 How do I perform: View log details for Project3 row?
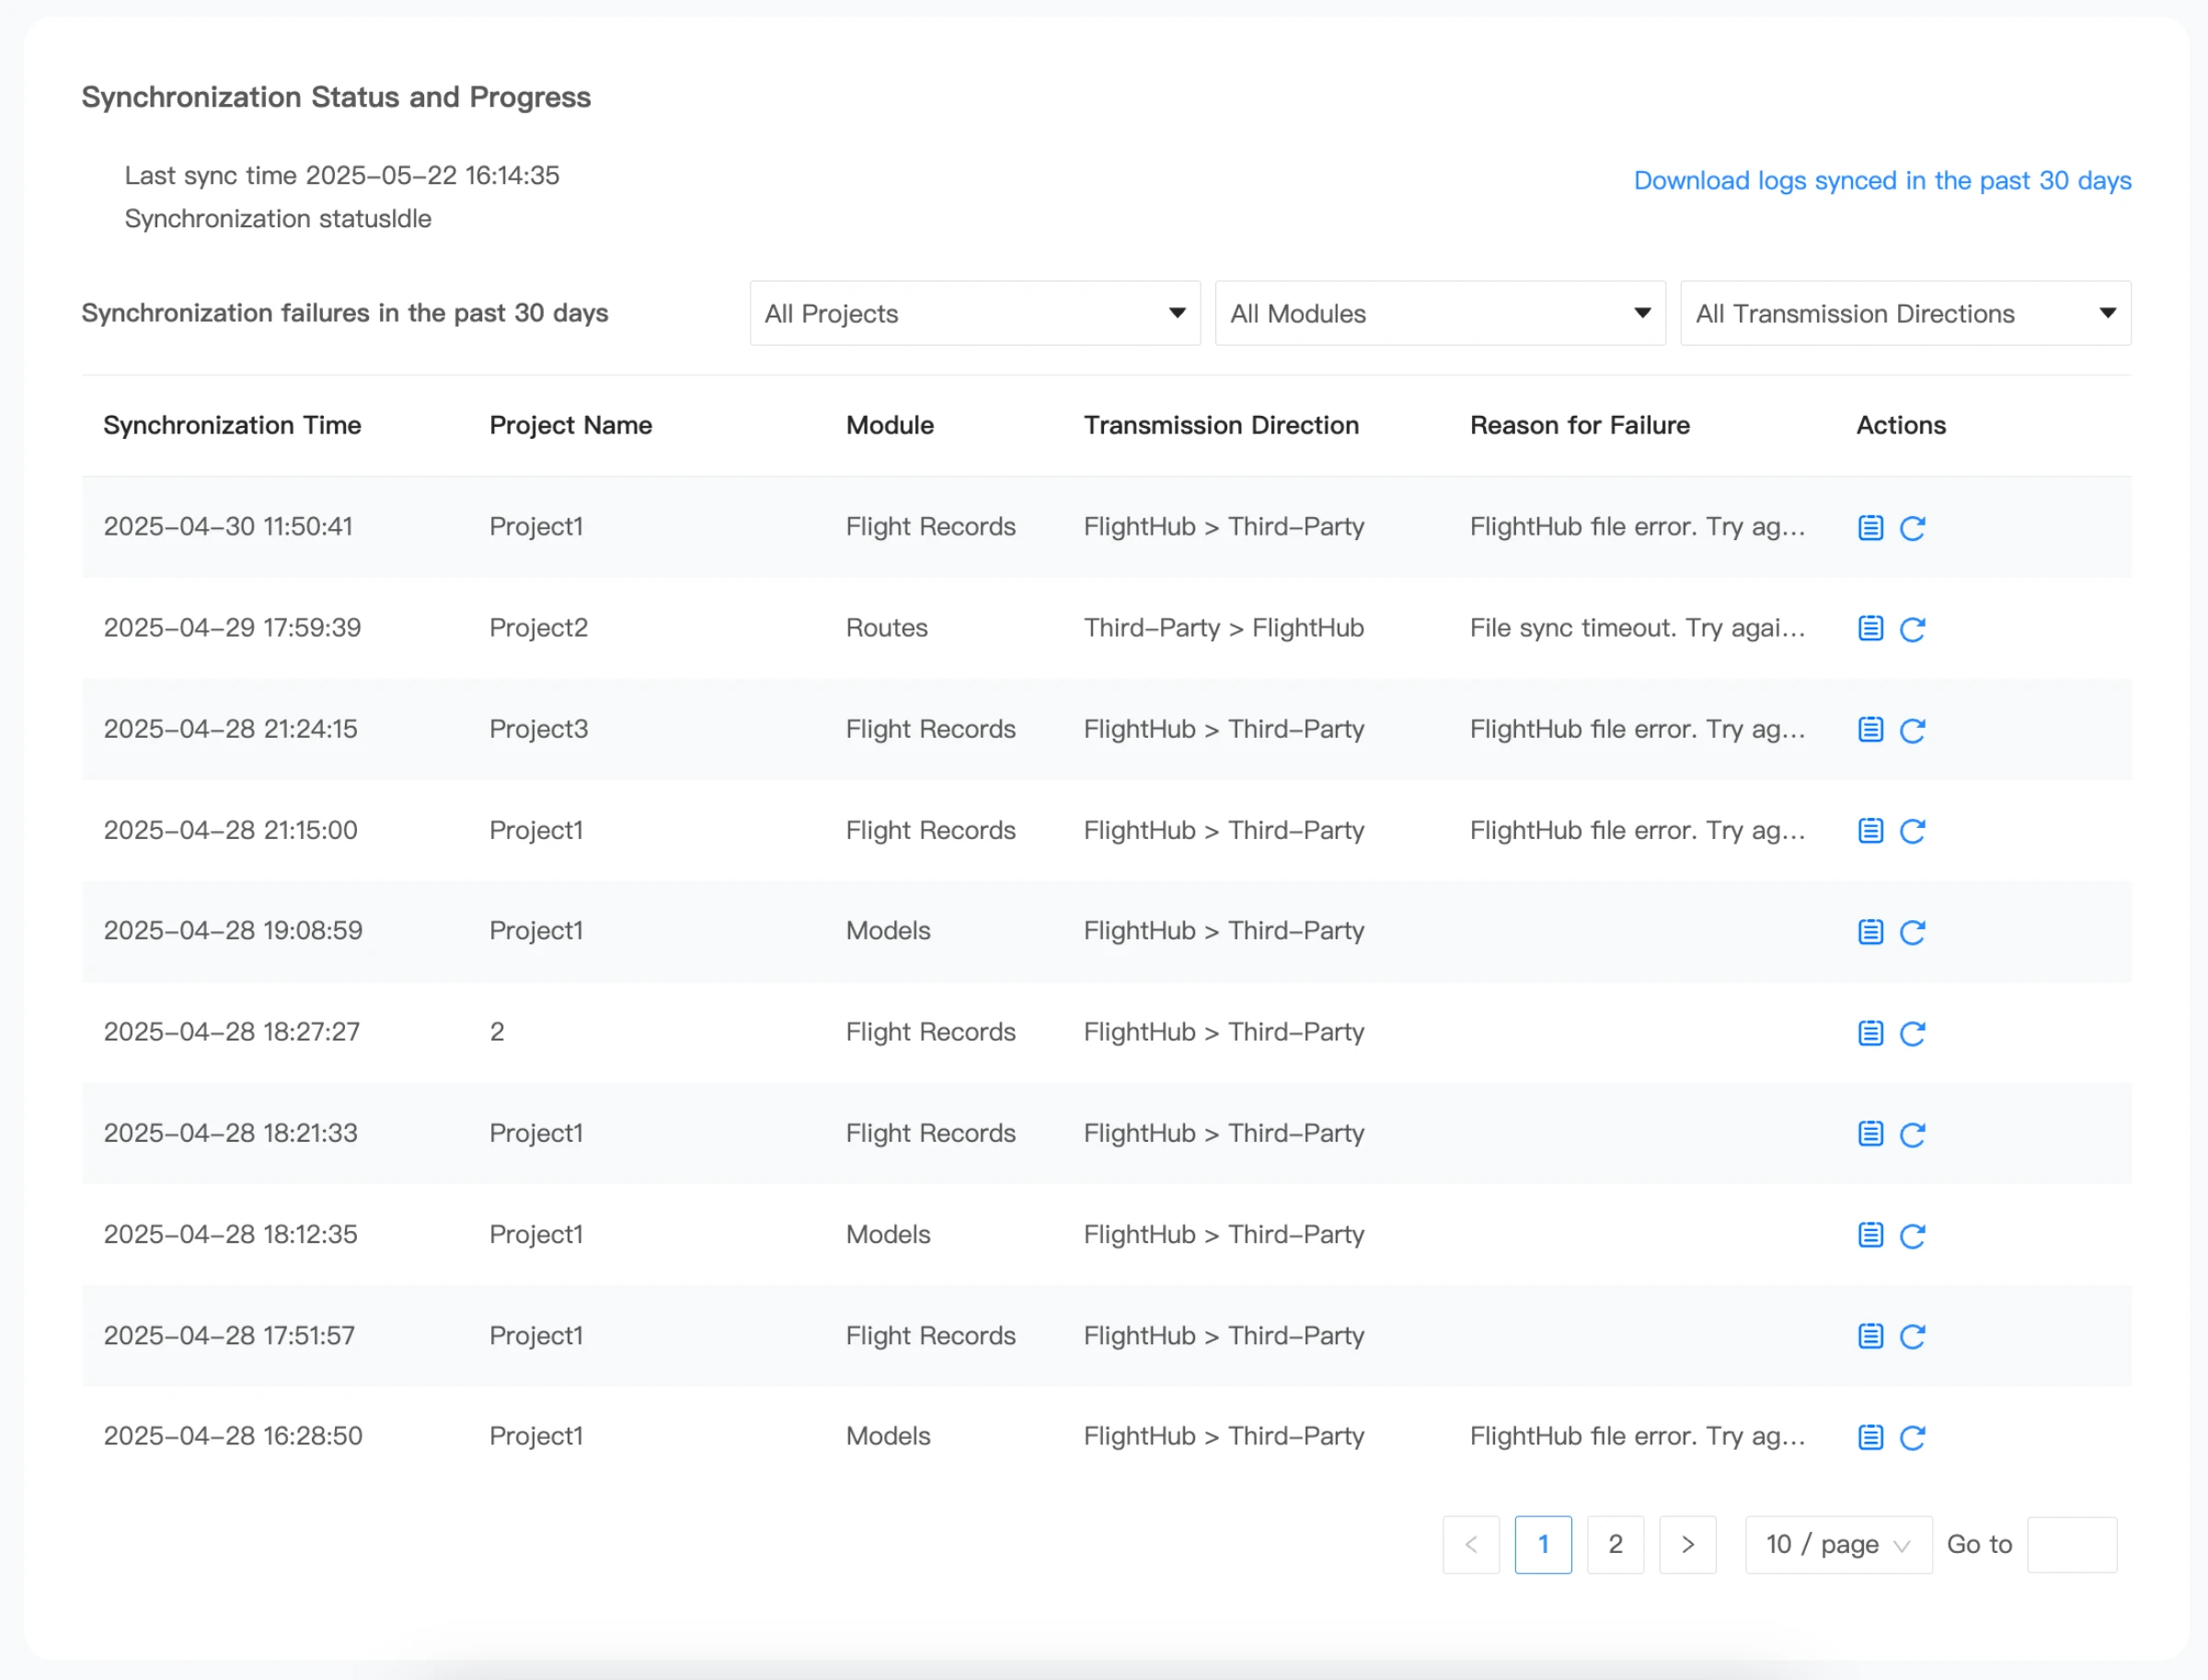pyautogui.click(x=1870, y=730)
